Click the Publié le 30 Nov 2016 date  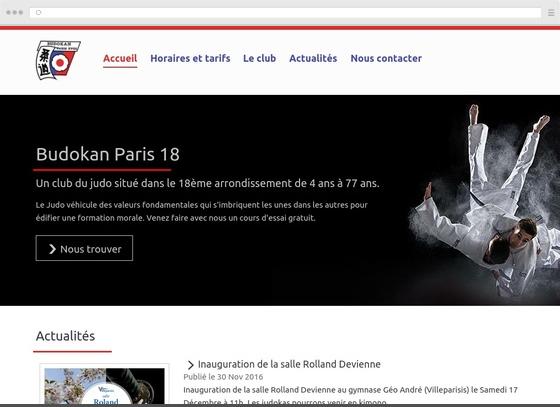(223, 377)
